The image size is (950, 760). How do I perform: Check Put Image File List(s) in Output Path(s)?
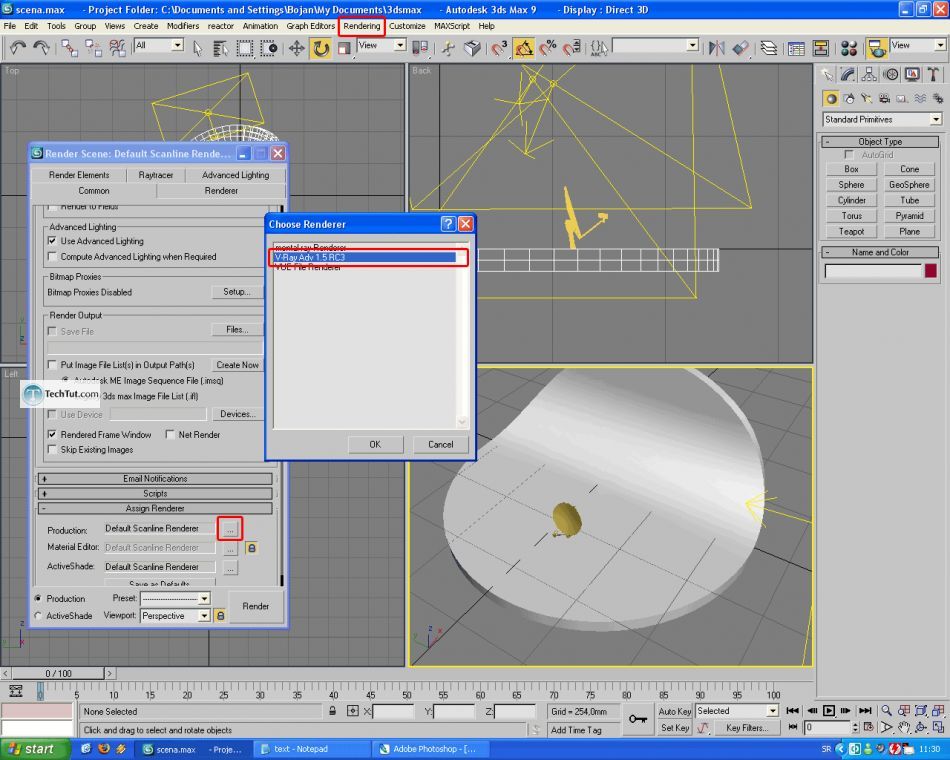pyautogui.click(x=52, y=365)
